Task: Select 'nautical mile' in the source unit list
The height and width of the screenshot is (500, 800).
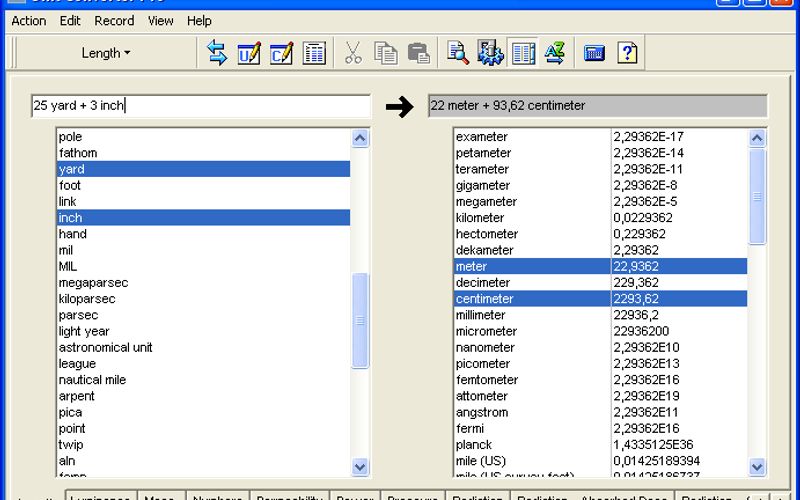Action: tap(93, 380)
